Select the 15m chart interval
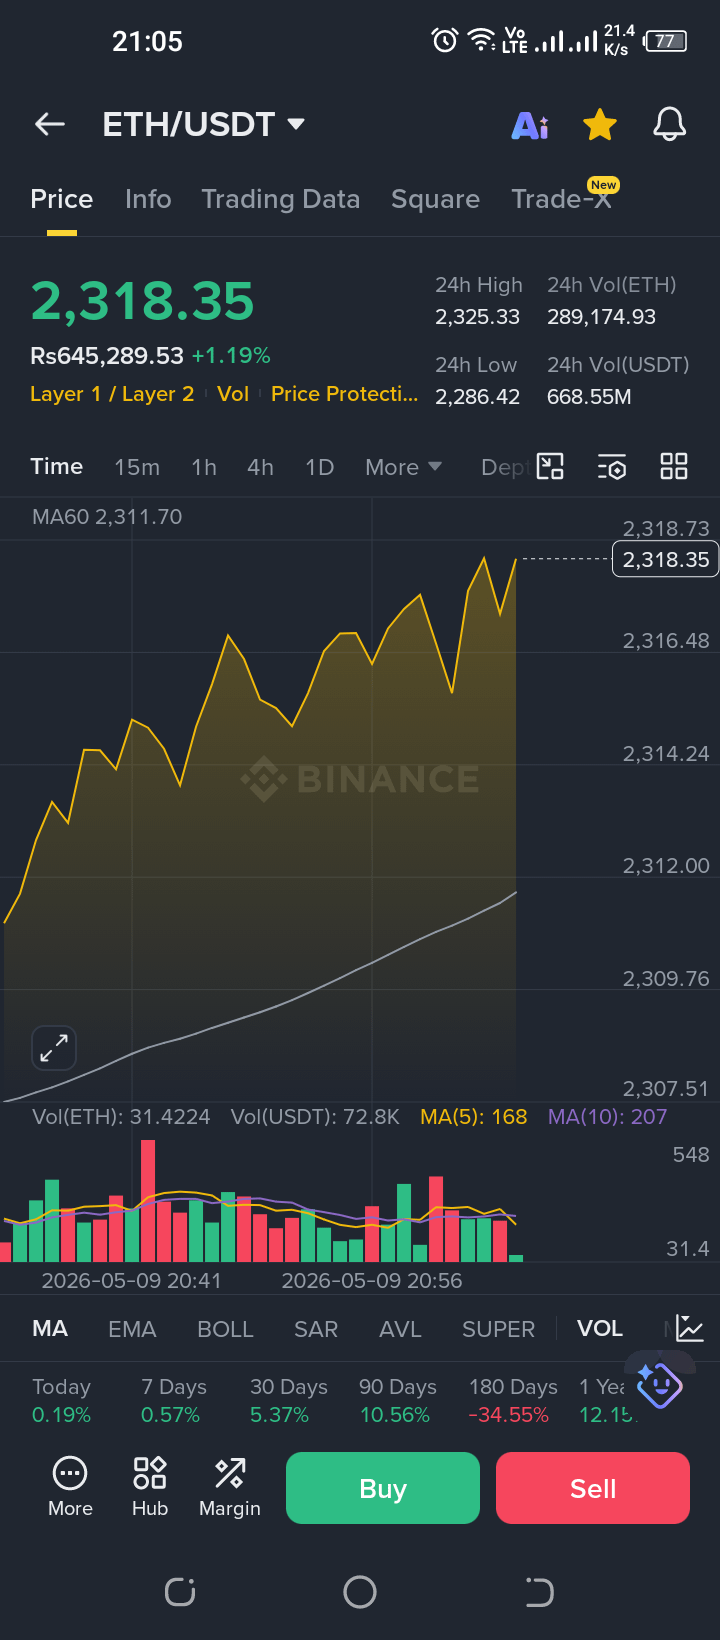 point(137,467)
